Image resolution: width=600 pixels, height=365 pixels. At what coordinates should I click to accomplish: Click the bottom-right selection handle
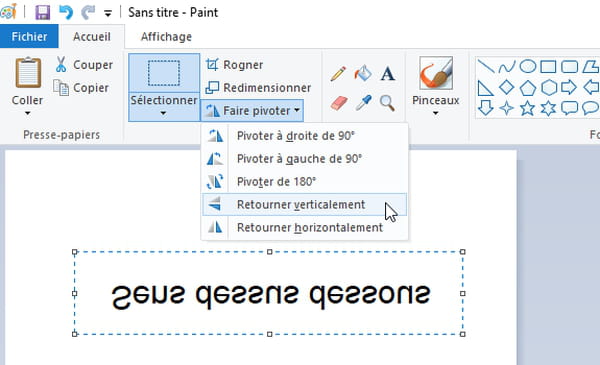pyautogui.click(x=463, y=334)
